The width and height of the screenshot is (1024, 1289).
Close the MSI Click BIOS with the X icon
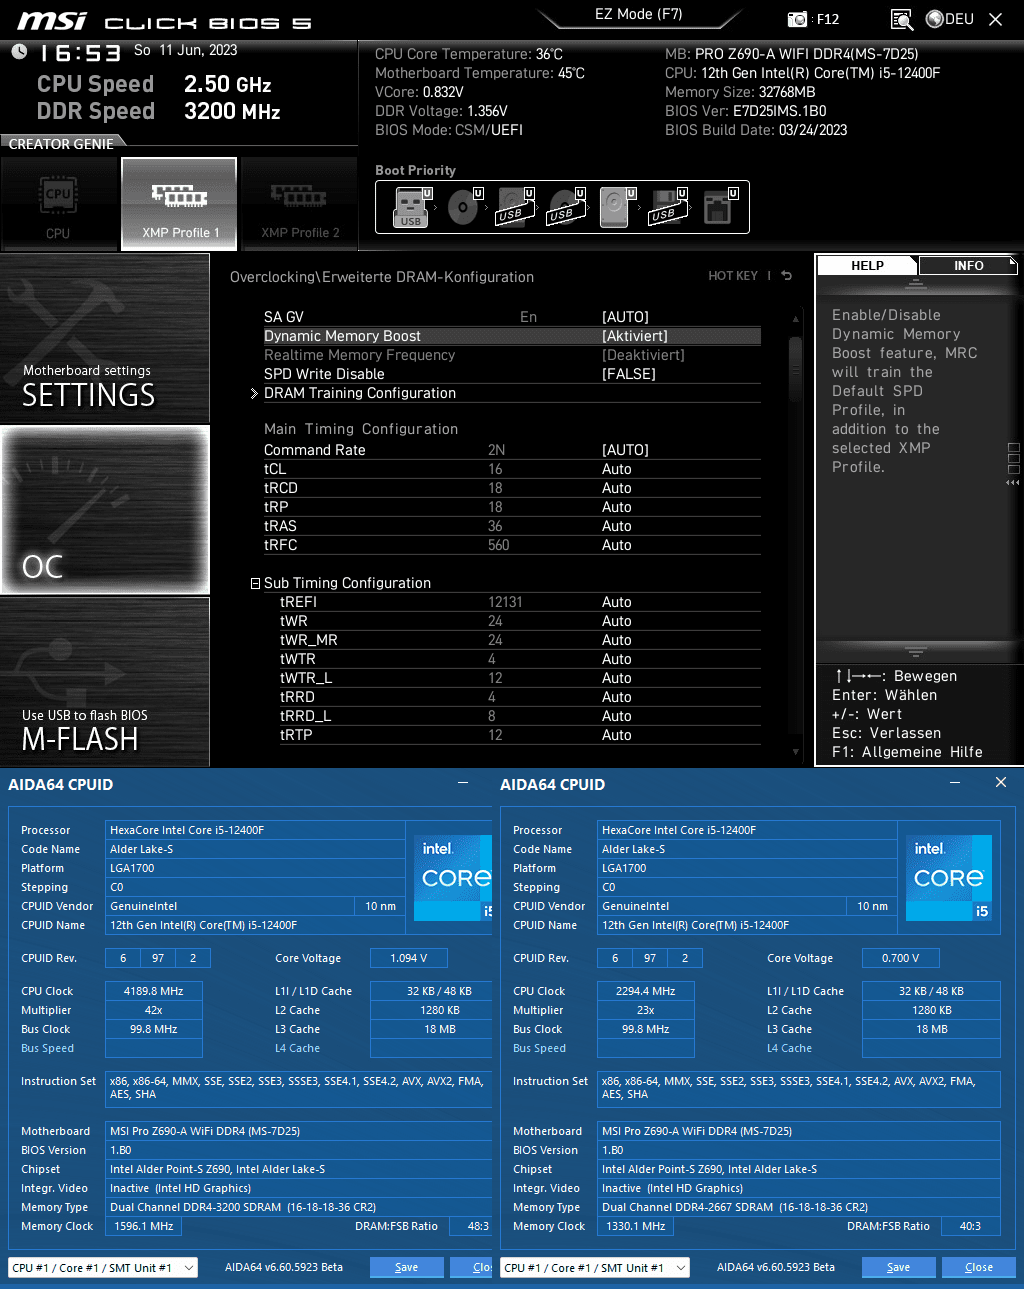pyautogui.click(x=995, y=19)
